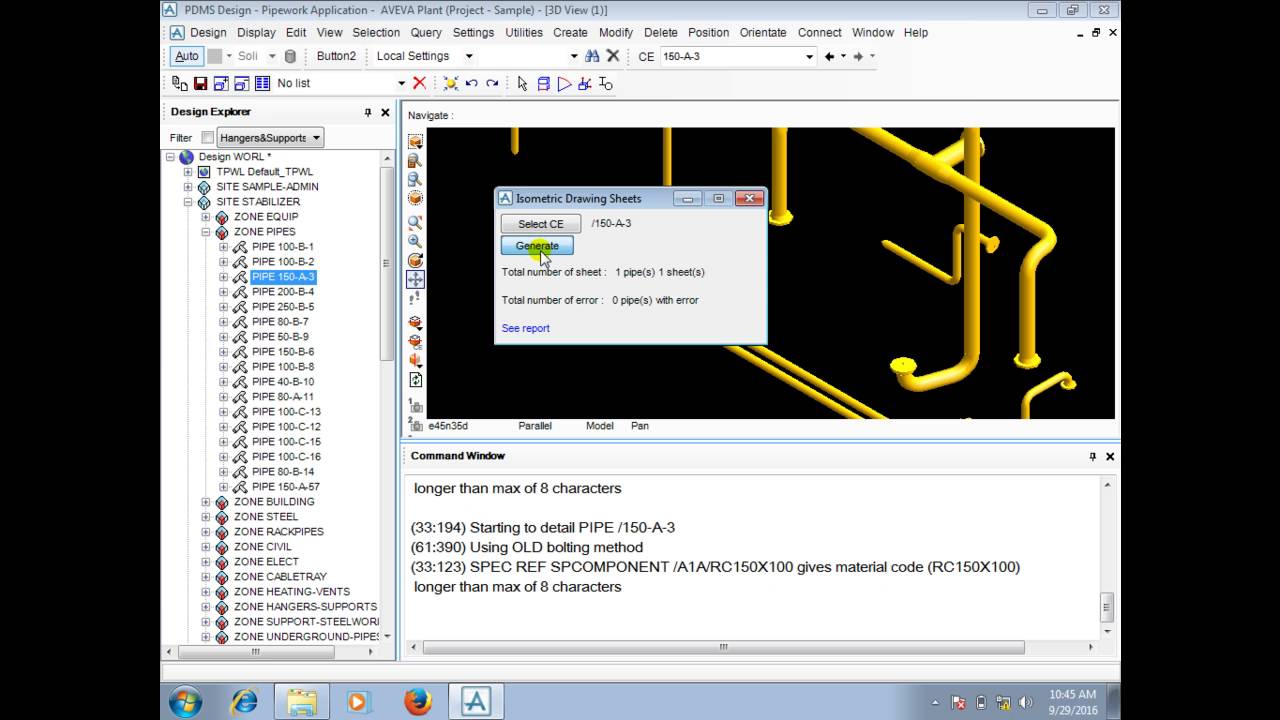Close the Command Window panel

tap(1110, 456)
